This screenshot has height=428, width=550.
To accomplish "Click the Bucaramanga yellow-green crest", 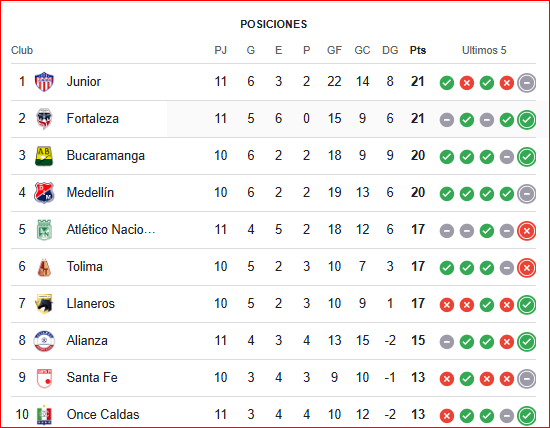I will [44, 156].
